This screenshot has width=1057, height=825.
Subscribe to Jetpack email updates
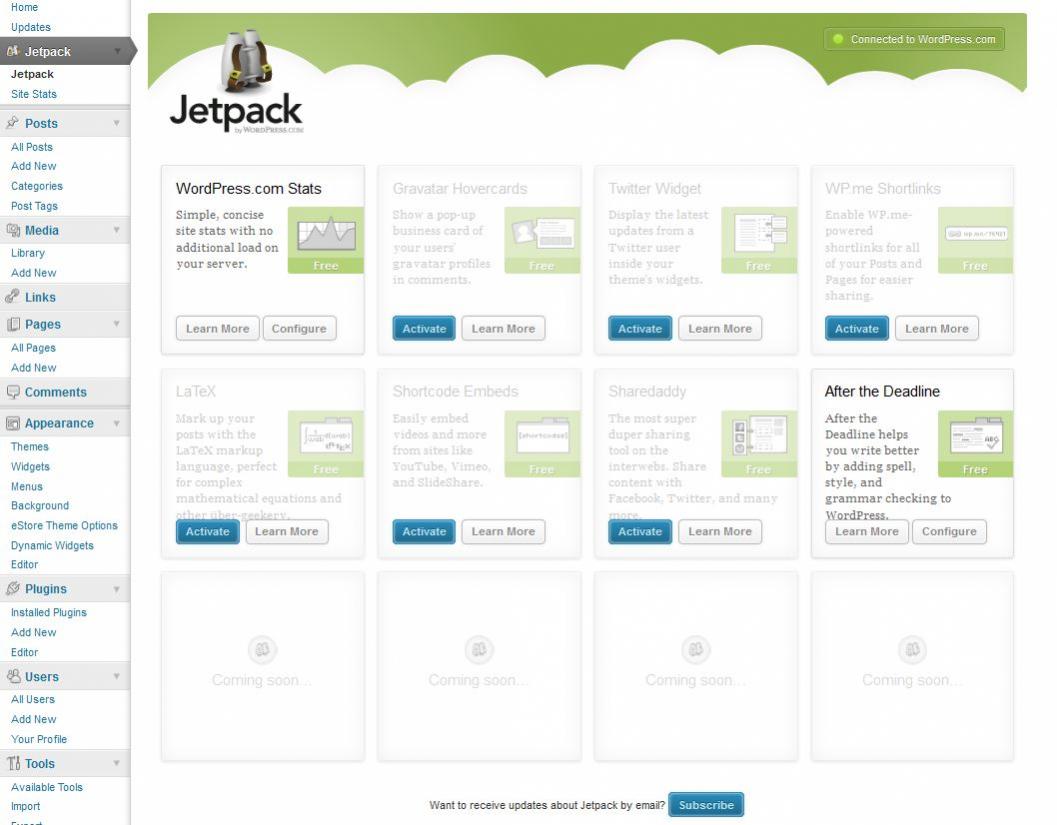(706, 805)
